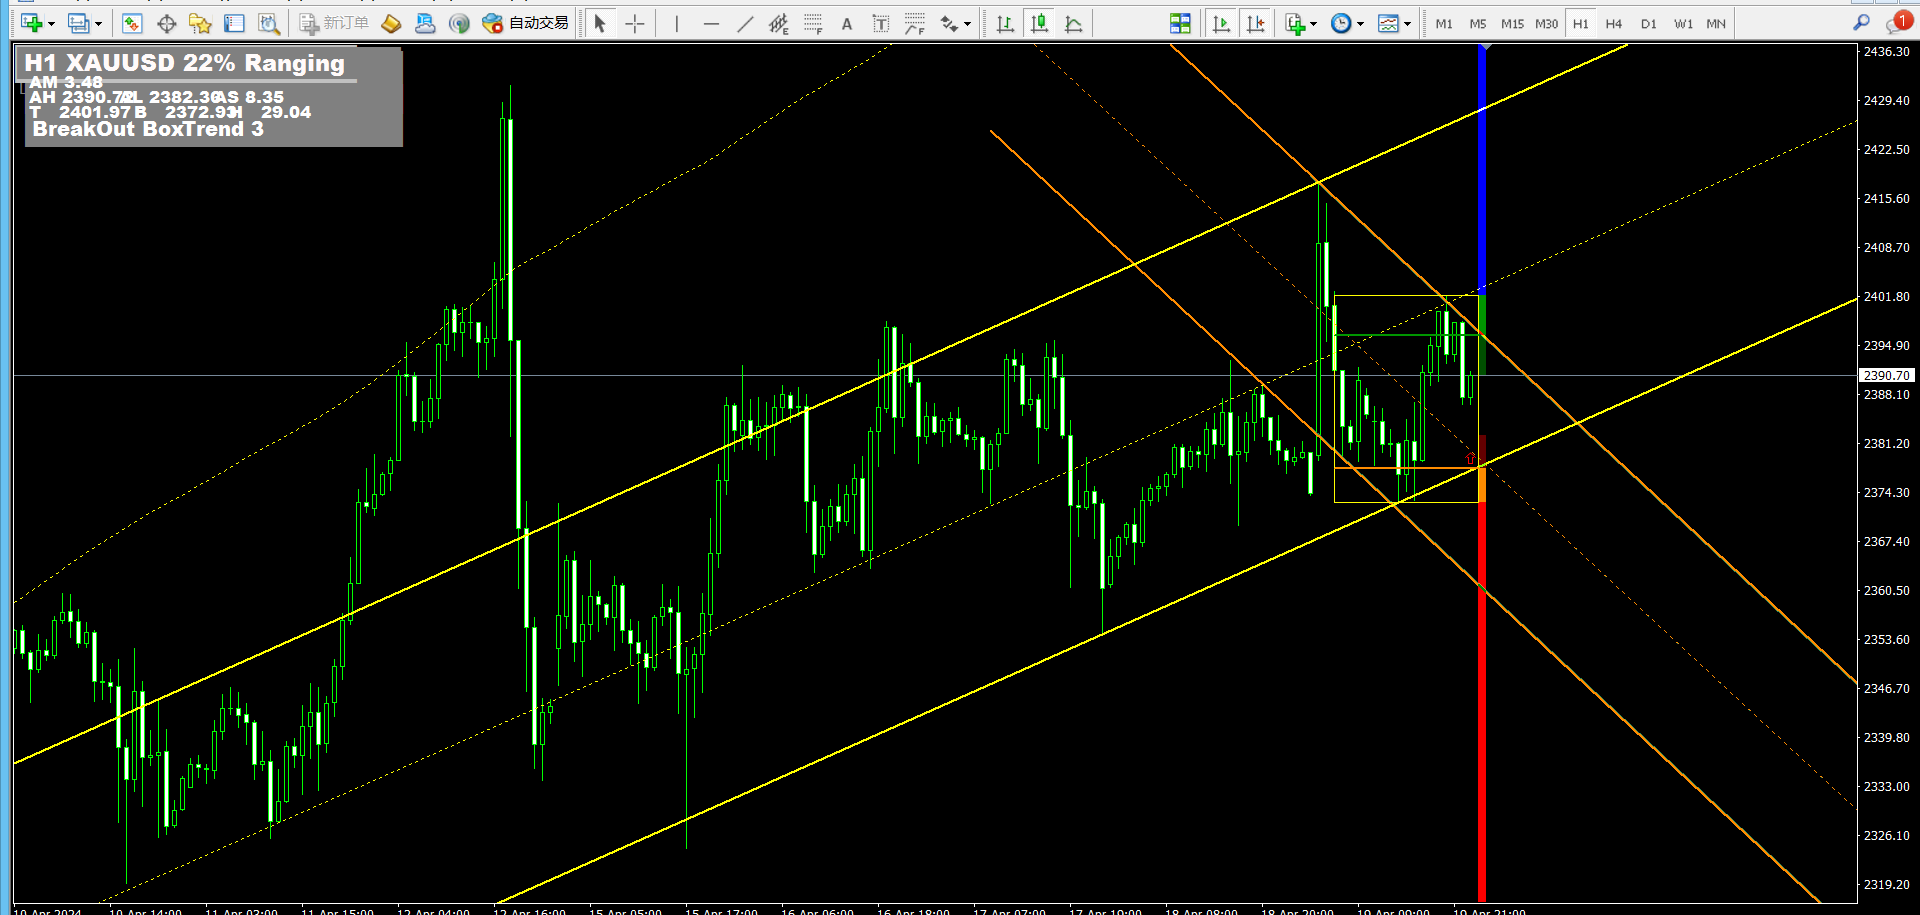Open a new chart window
Viewport: 1920px width, 915px height.
coord(31,23)
